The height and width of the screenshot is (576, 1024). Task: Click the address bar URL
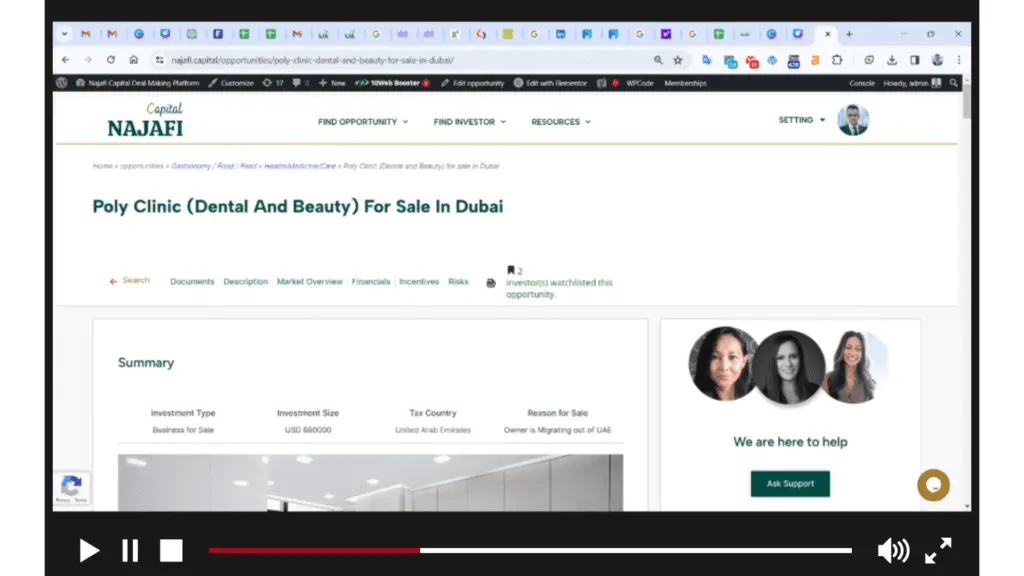(x=312, y=60)
